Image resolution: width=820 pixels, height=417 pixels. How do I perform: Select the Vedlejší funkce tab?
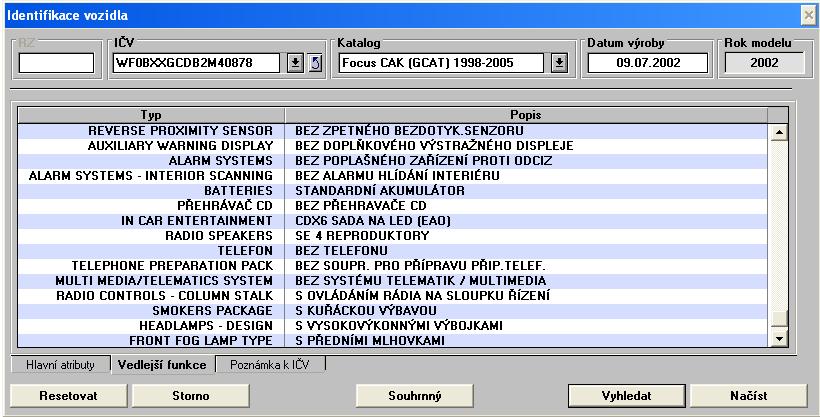pos(160,364)
